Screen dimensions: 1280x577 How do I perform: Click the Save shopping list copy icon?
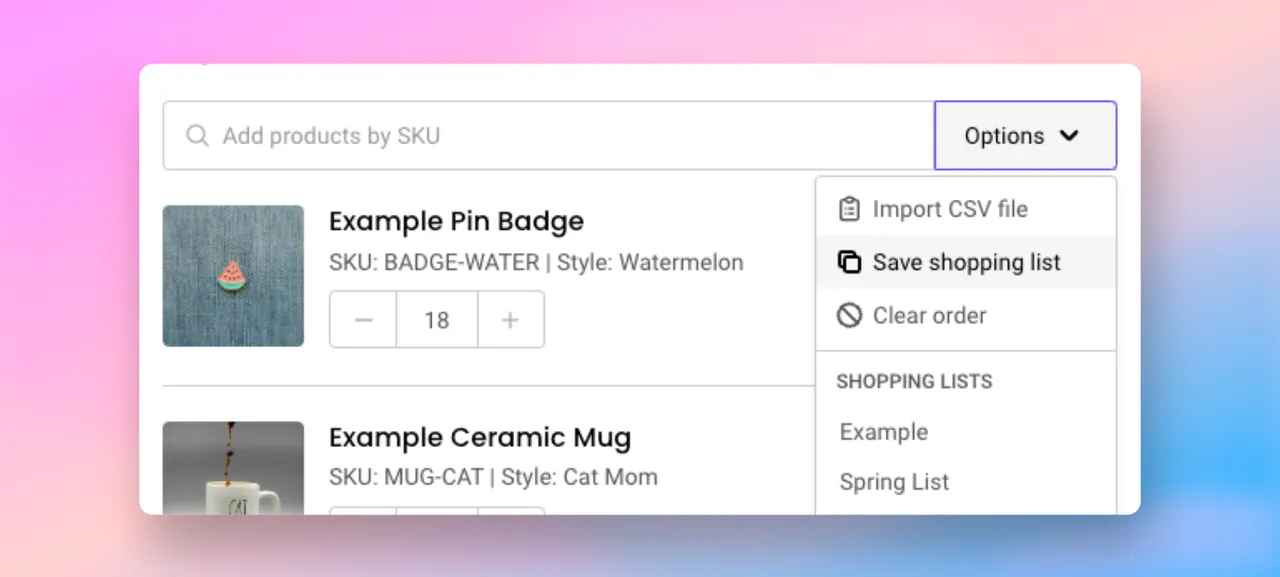(x=849, y=261)
